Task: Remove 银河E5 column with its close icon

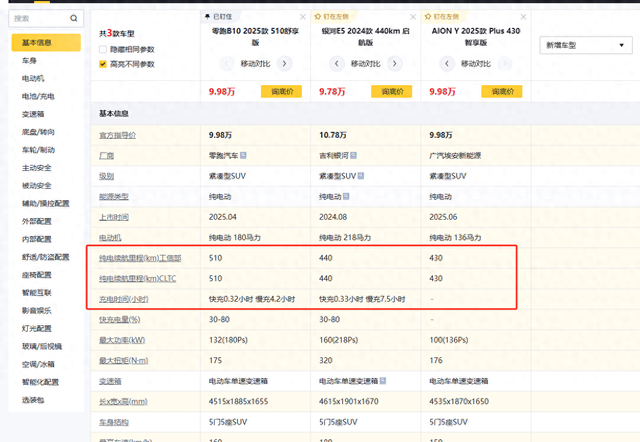Action: 413,17
